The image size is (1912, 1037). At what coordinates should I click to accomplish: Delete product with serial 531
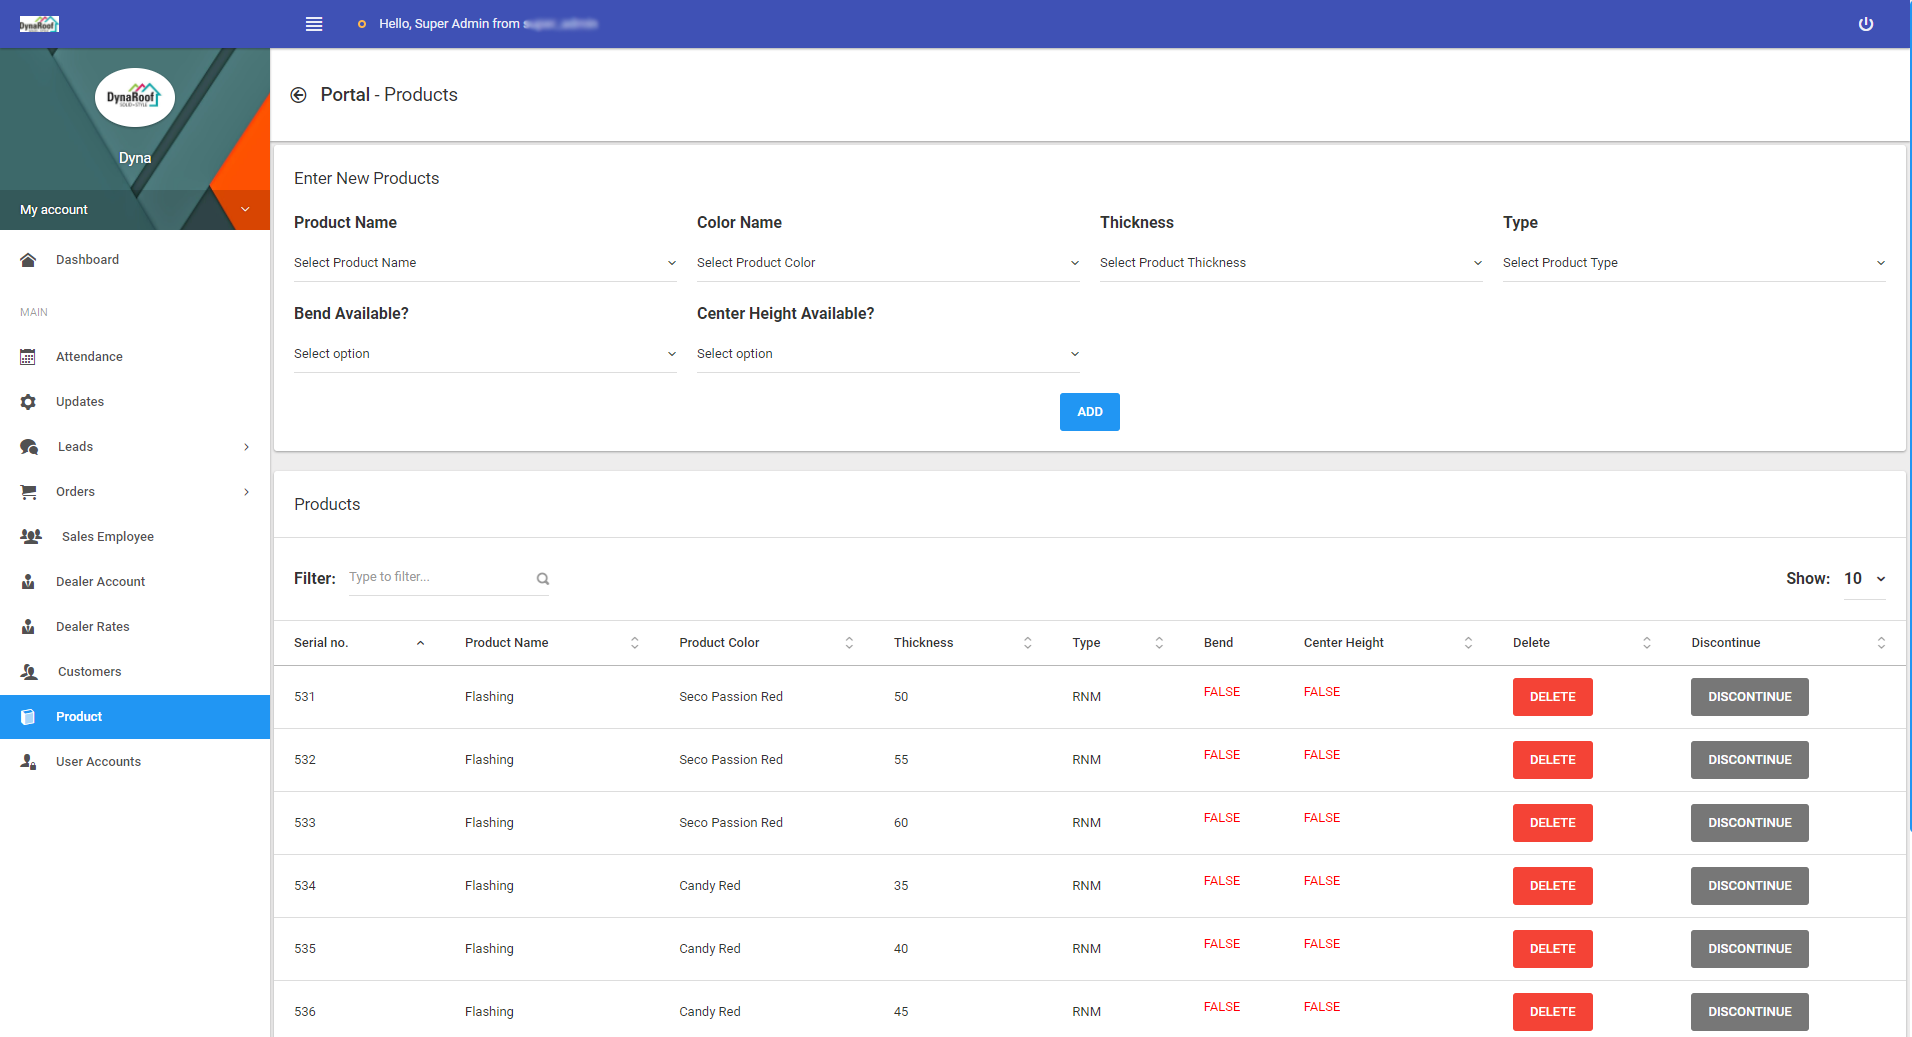[1552, 696]
